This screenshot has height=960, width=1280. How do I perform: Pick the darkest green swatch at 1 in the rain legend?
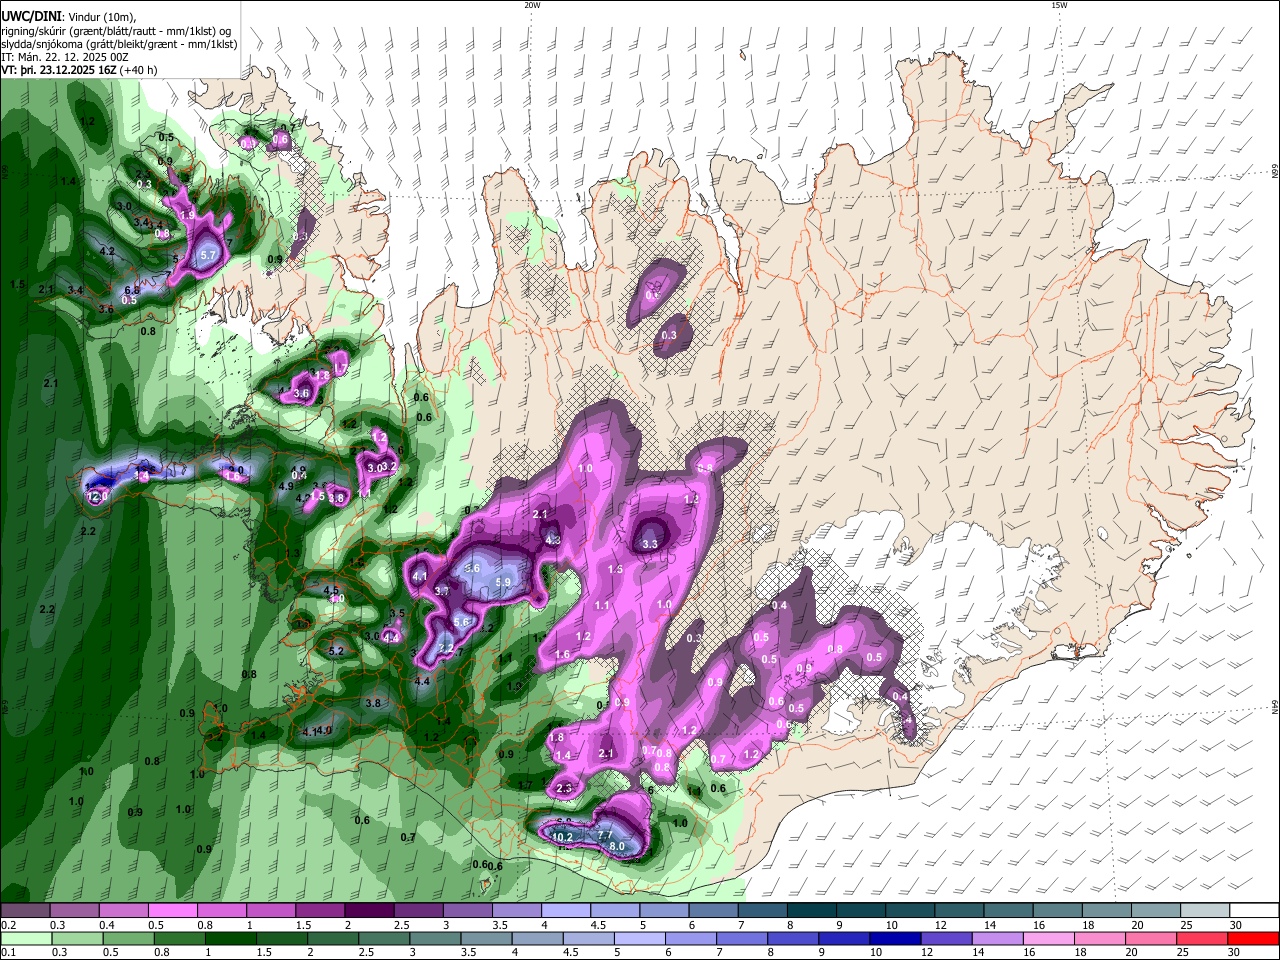tap(232, 938)
